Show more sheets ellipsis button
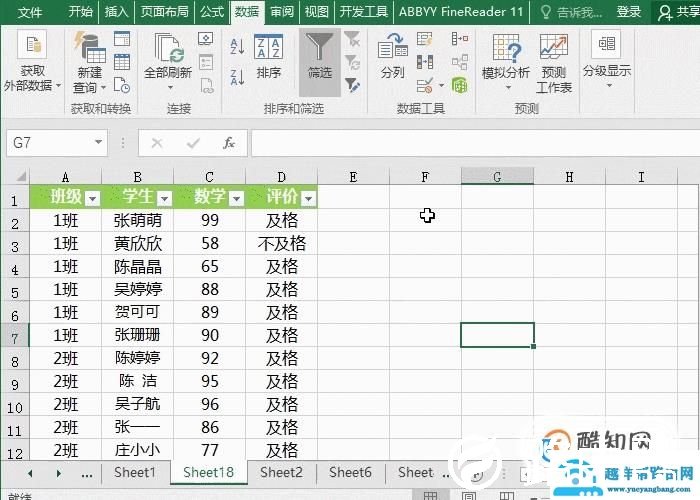This screenshot has height=500, width=700. (87, 473)
